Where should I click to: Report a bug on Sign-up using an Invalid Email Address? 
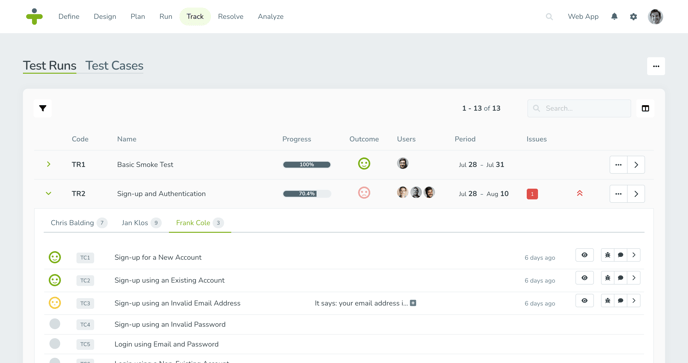click(607, 301)
